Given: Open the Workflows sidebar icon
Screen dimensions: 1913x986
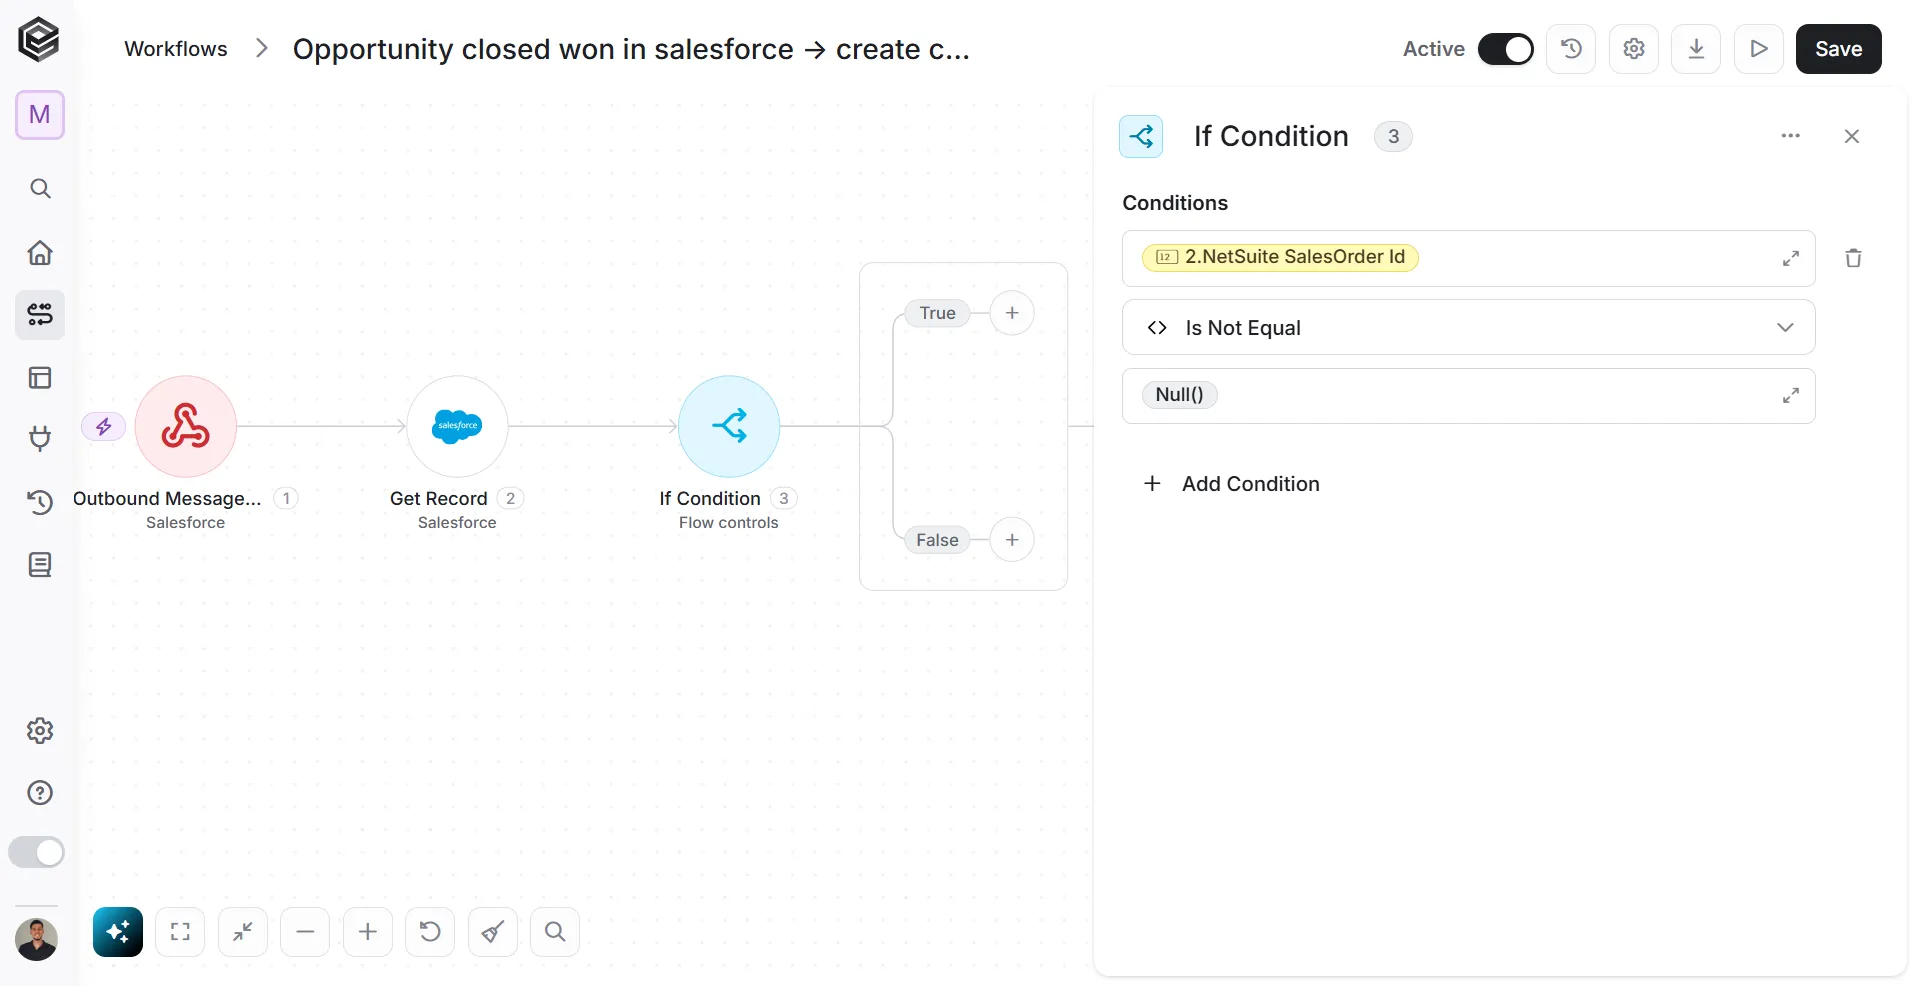Looking at the screenshot, I should 40,315.
